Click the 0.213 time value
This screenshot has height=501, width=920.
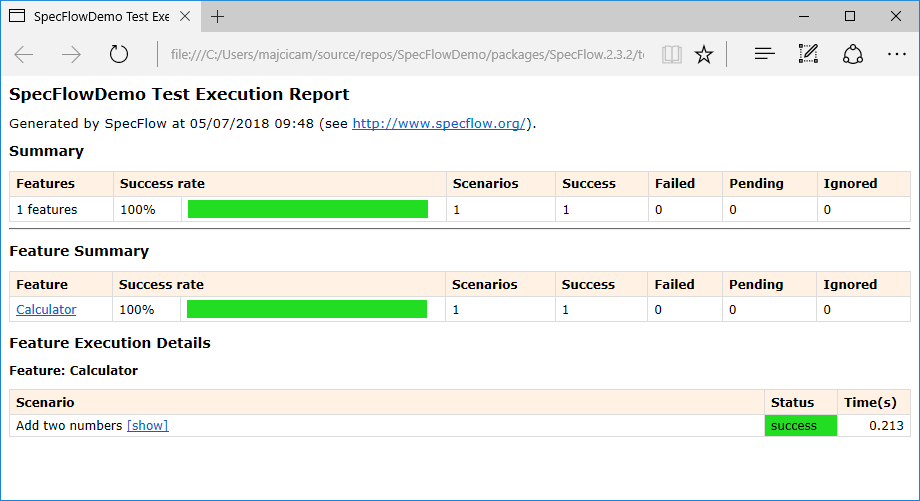tap(886, 425)
